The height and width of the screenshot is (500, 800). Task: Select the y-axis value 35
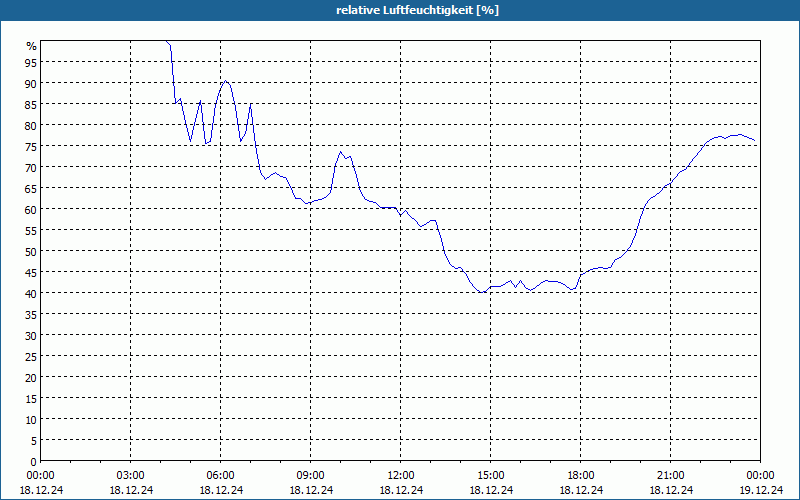[x=31, y=314]
